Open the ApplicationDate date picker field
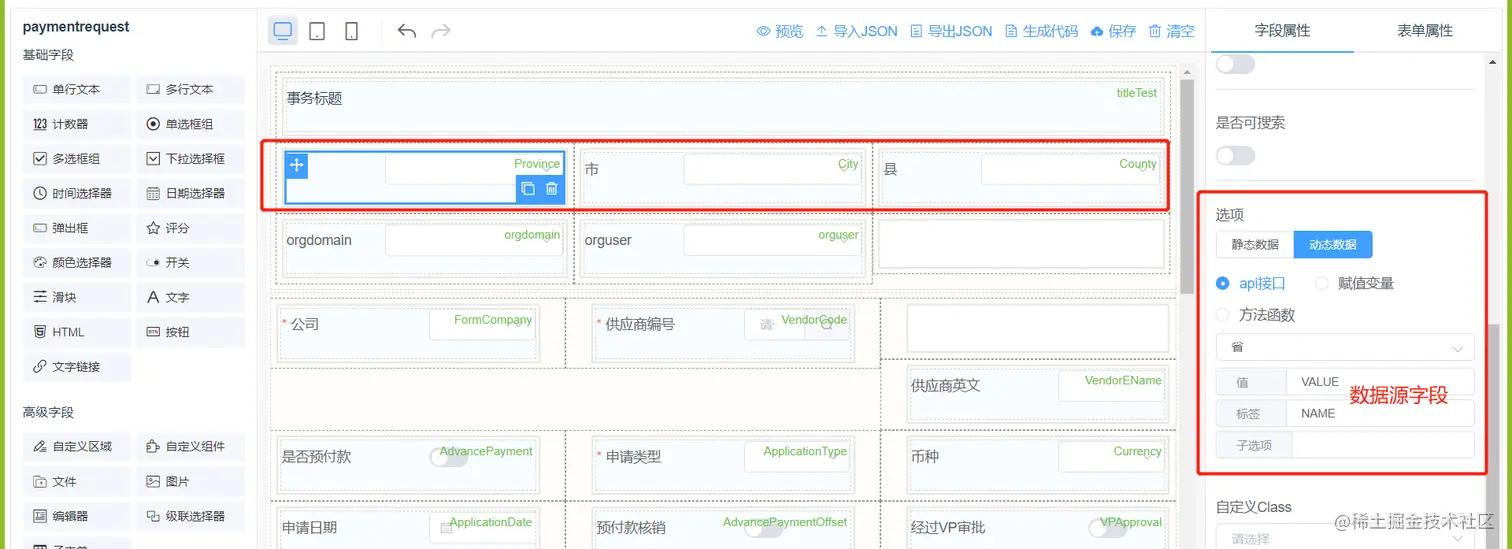The image size is (1512, 549). pos(482,527)
